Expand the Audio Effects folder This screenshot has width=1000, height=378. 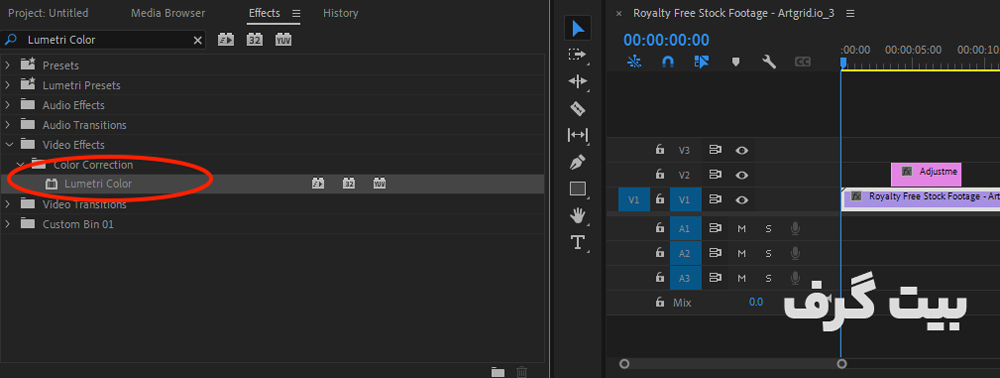point(8,105)
